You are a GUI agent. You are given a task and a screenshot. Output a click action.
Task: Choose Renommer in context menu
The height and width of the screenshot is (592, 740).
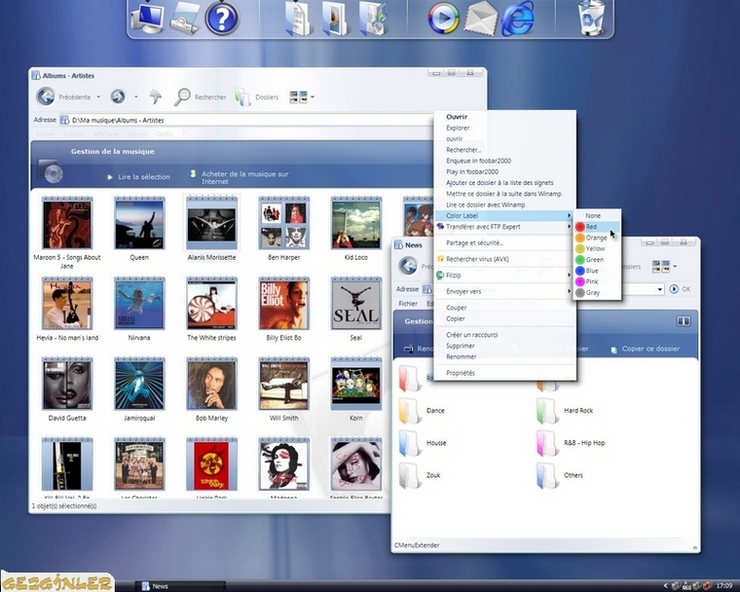461,357
